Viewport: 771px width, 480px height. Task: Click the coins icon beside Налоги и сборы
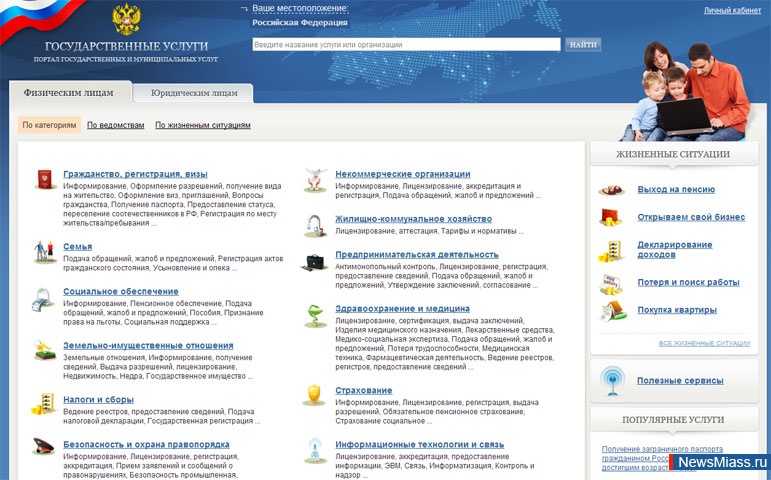click(x=44, y=404)
